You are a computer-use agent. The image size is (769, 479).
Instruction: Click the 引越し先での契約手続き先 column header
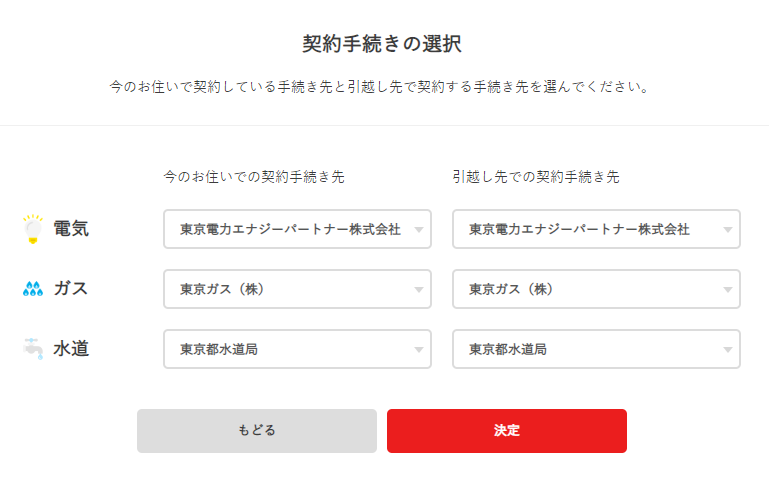536,176
